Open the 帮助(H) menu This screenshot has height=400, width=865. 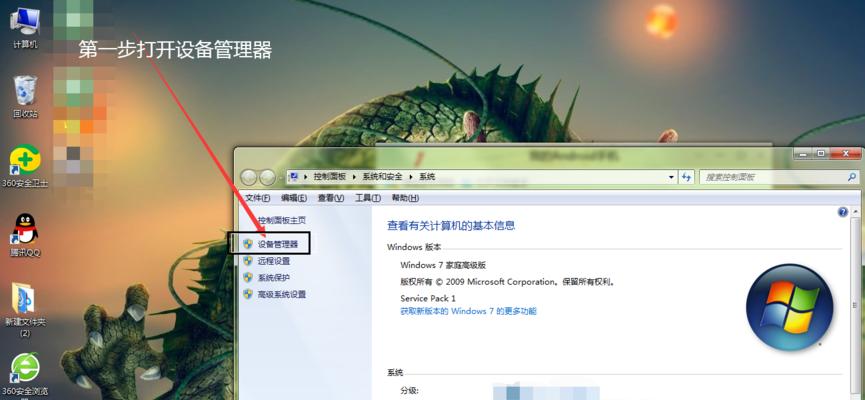[x=405, y=198]
